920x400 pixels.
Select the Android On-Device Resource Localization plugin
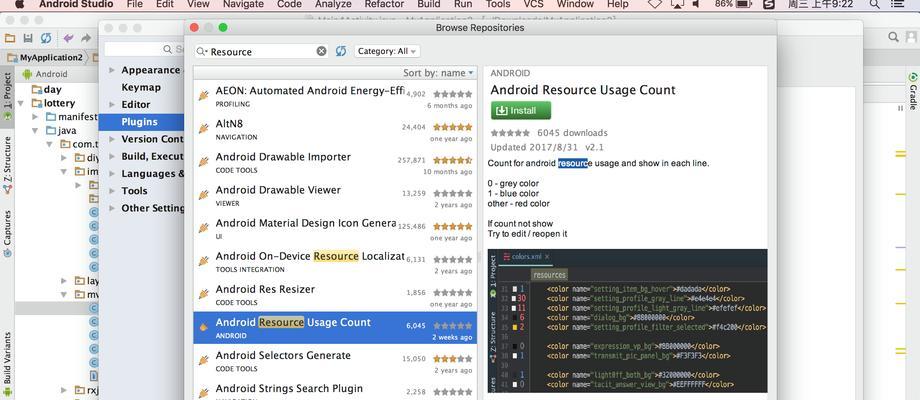pyautogui.click(x=335, y=262)
